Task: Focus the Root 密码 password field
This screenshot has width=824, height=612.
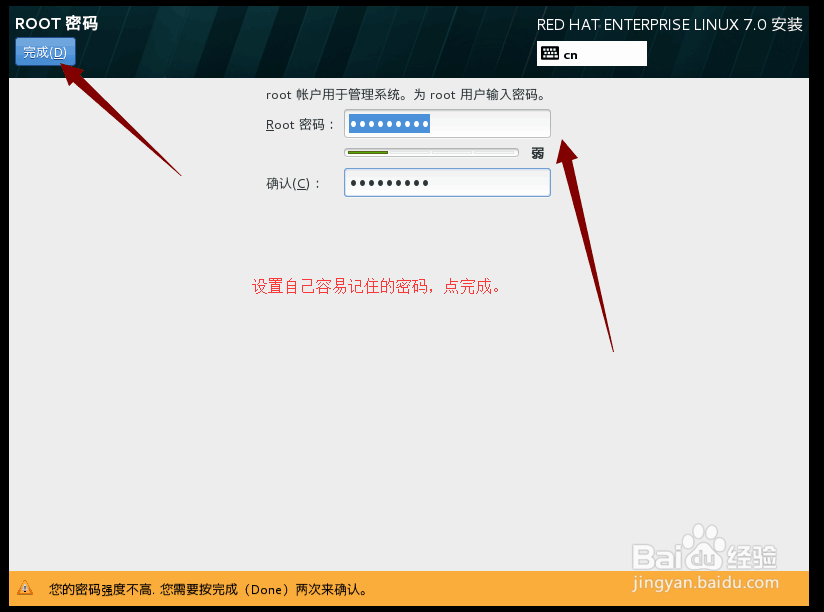Action: click(x=447, y=124)
